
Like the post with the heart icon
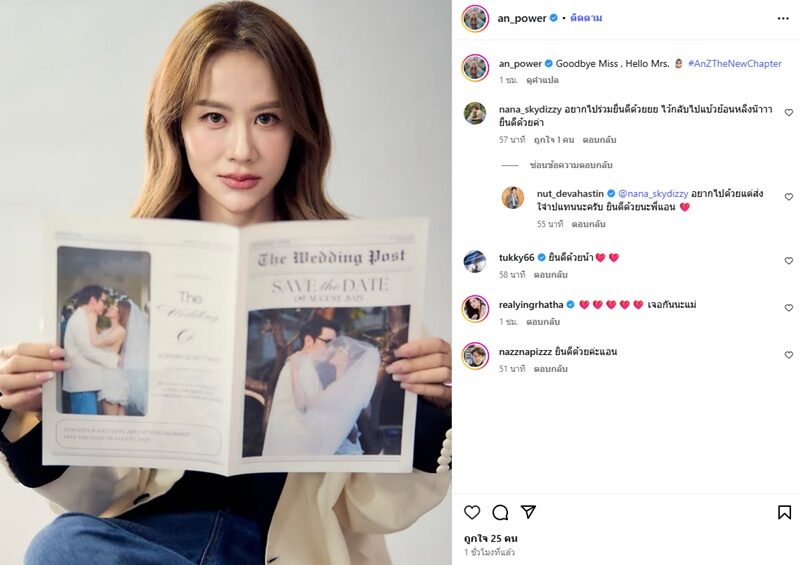click(x=472, y=512)
